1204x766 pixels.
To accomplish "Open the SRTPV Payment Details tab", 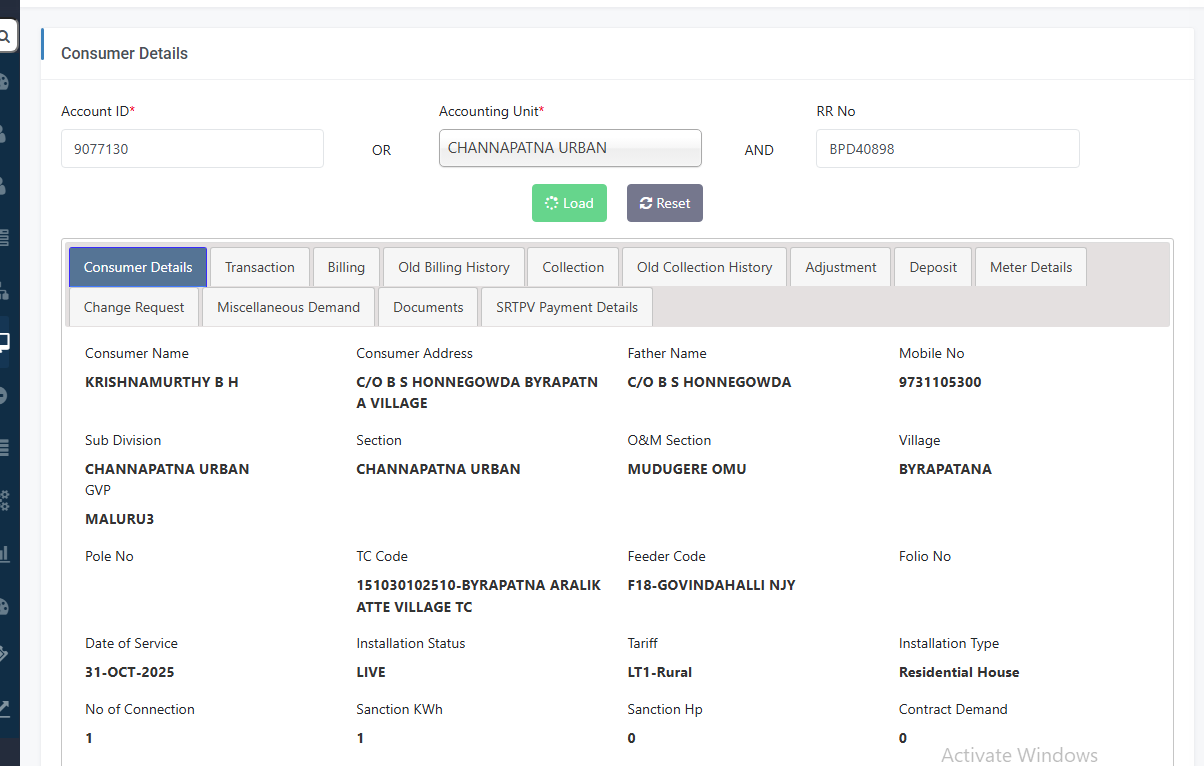I will point(567,307).
